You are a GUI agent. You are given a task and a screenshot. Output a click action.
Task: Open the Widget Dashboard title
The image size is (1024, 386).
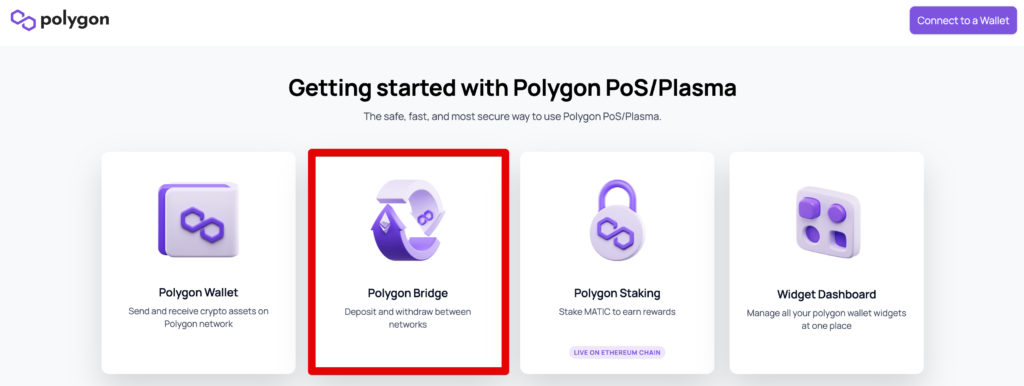(826, 294)
